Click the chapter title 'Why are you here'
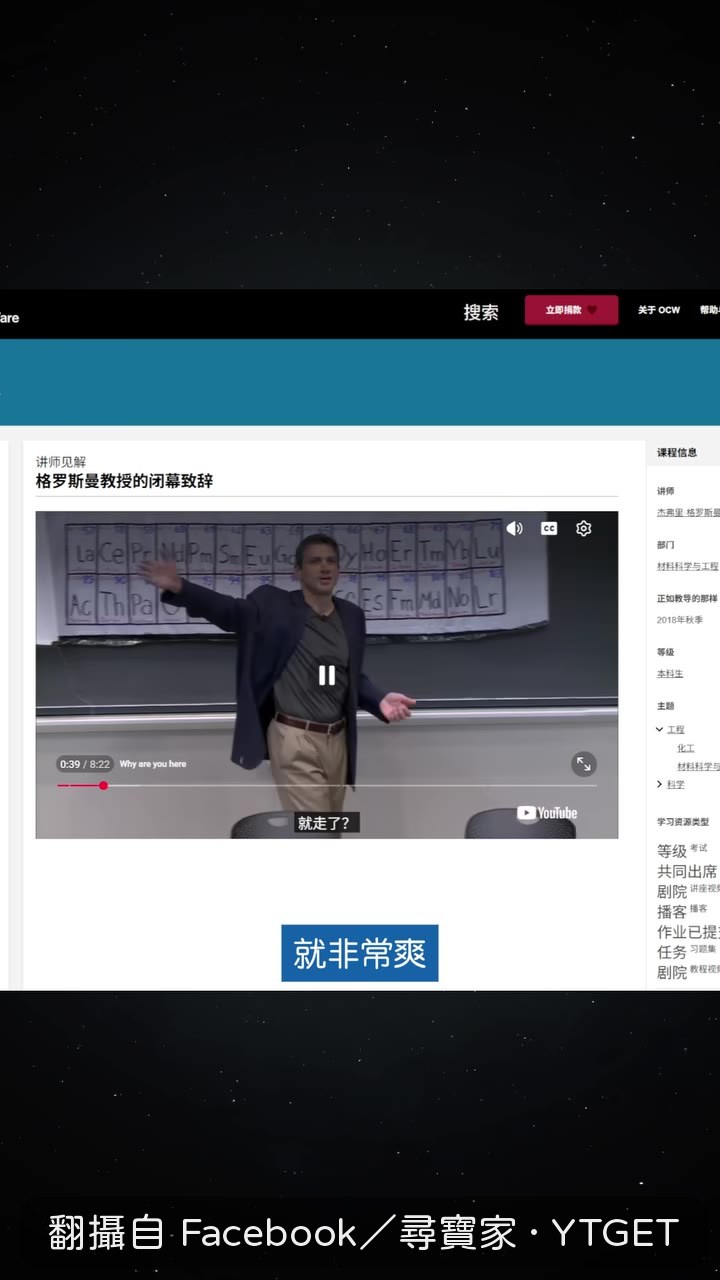The image size is (720, 1280). click(x=153, y=764)
